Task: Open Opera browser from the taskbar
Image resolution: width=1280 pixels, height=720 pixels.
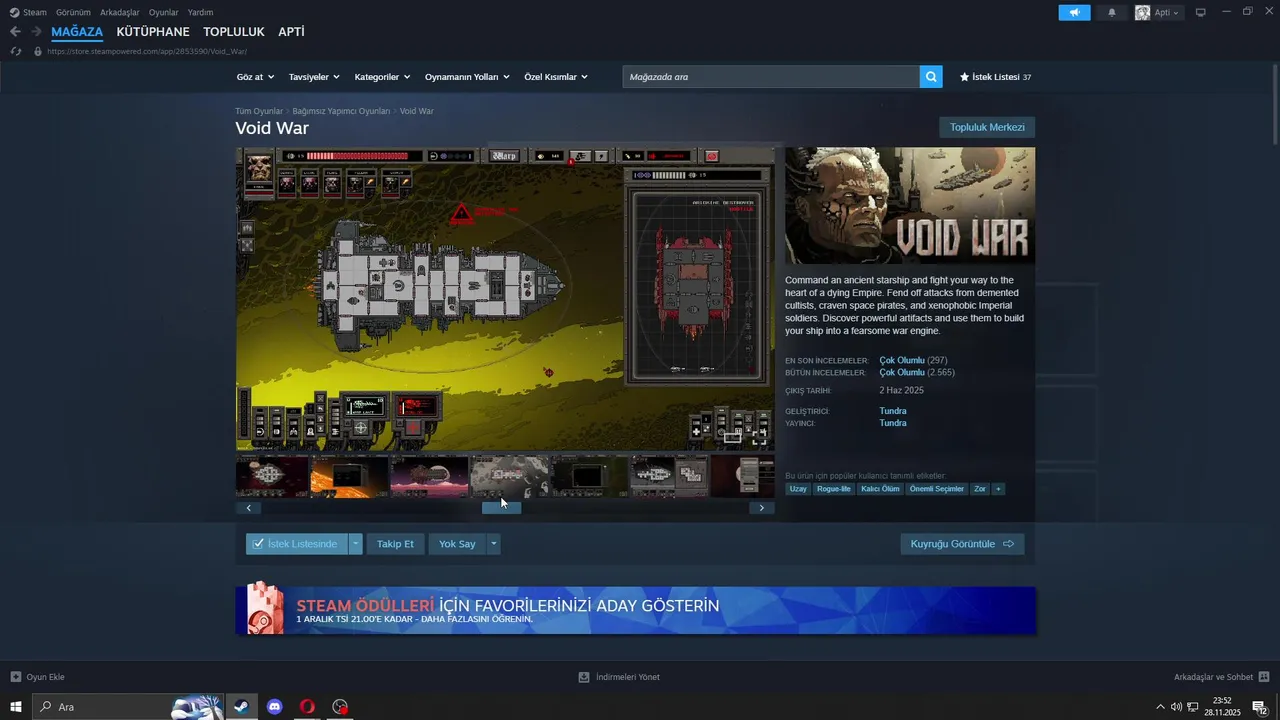Action: [x=307, y=707]
